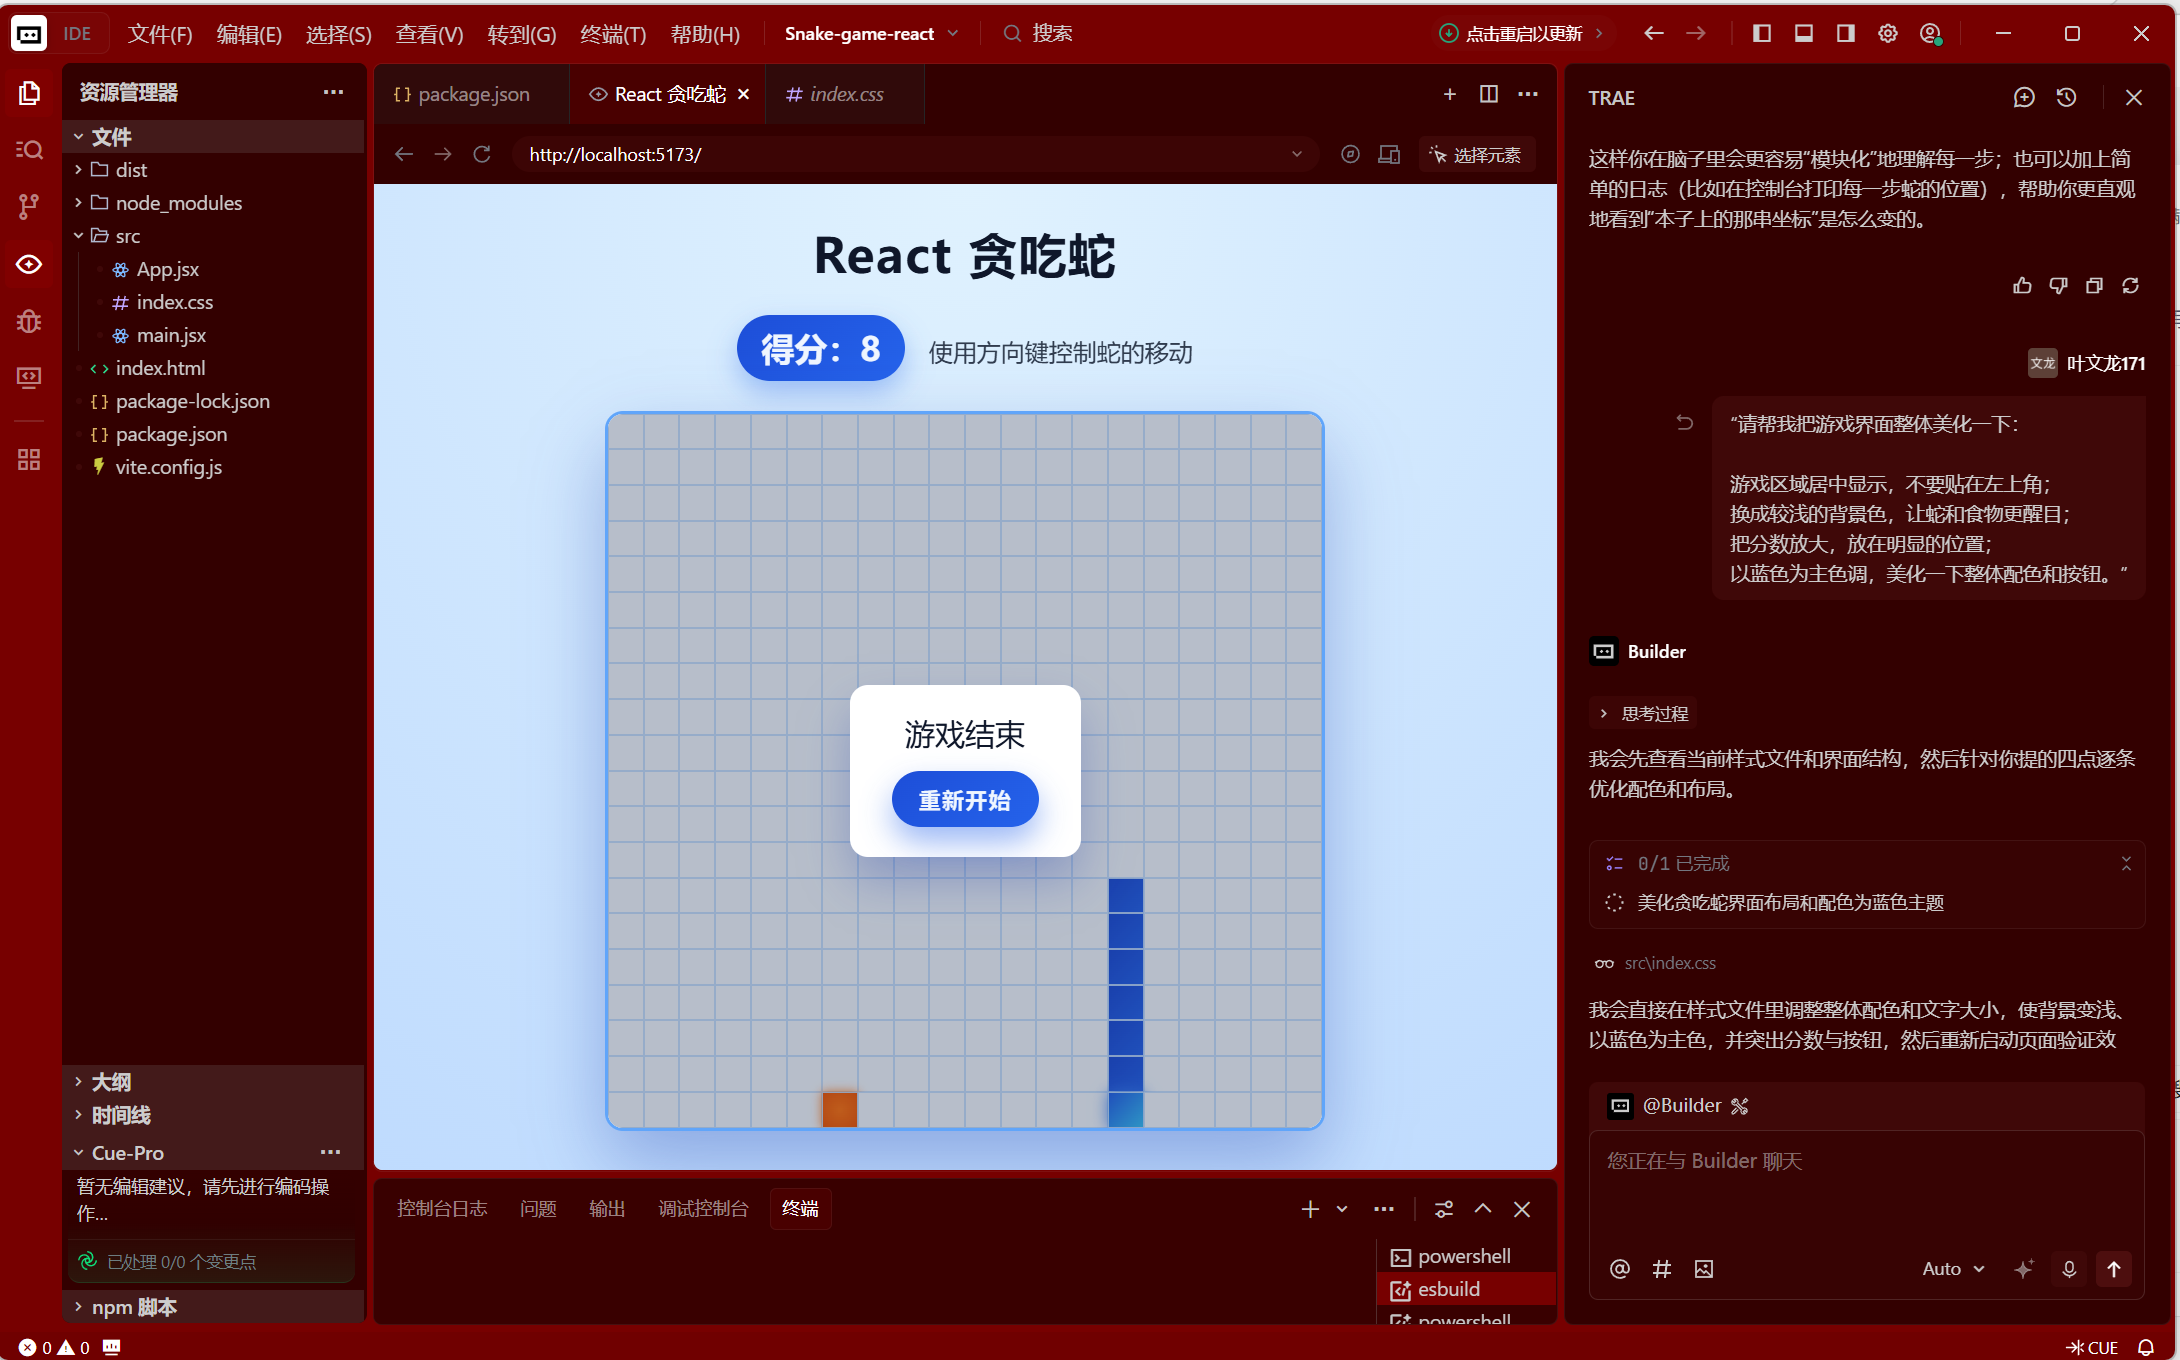Click the voice input microphone icon
This screenshot has width=2180, height=1360.
2069,1269
